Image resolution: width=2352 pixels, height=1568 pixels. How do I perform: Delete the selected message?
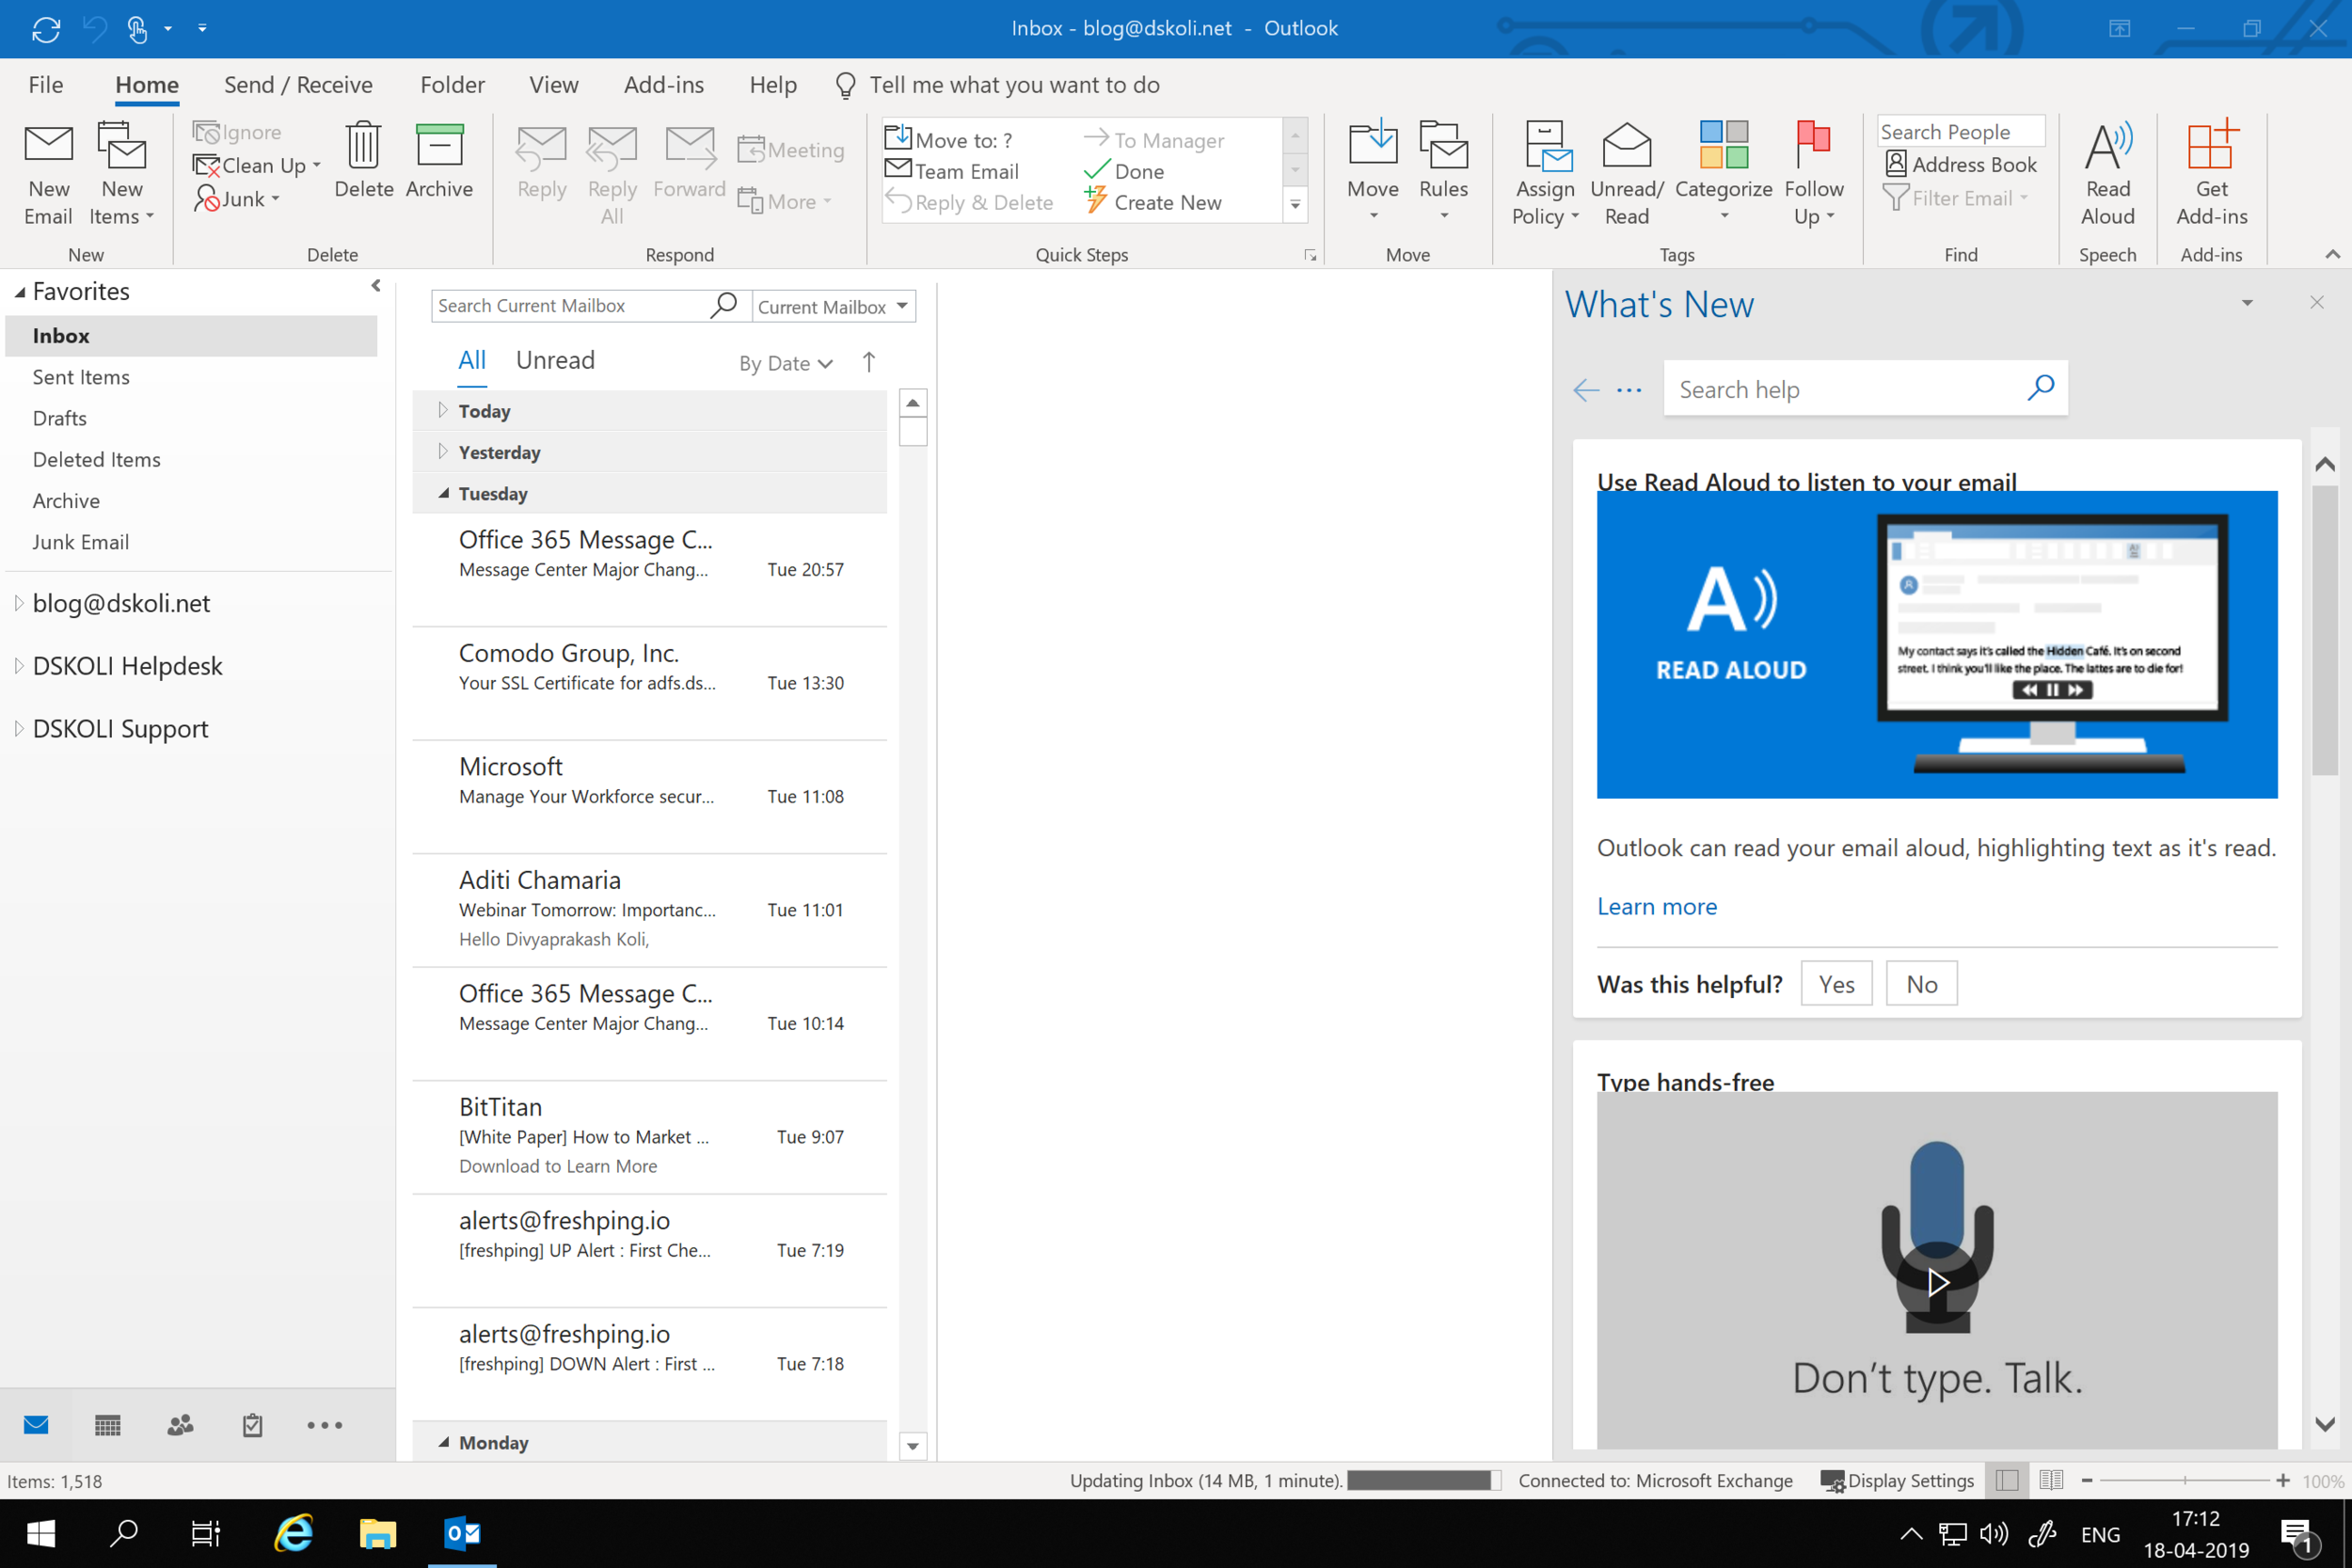[363, 162]
